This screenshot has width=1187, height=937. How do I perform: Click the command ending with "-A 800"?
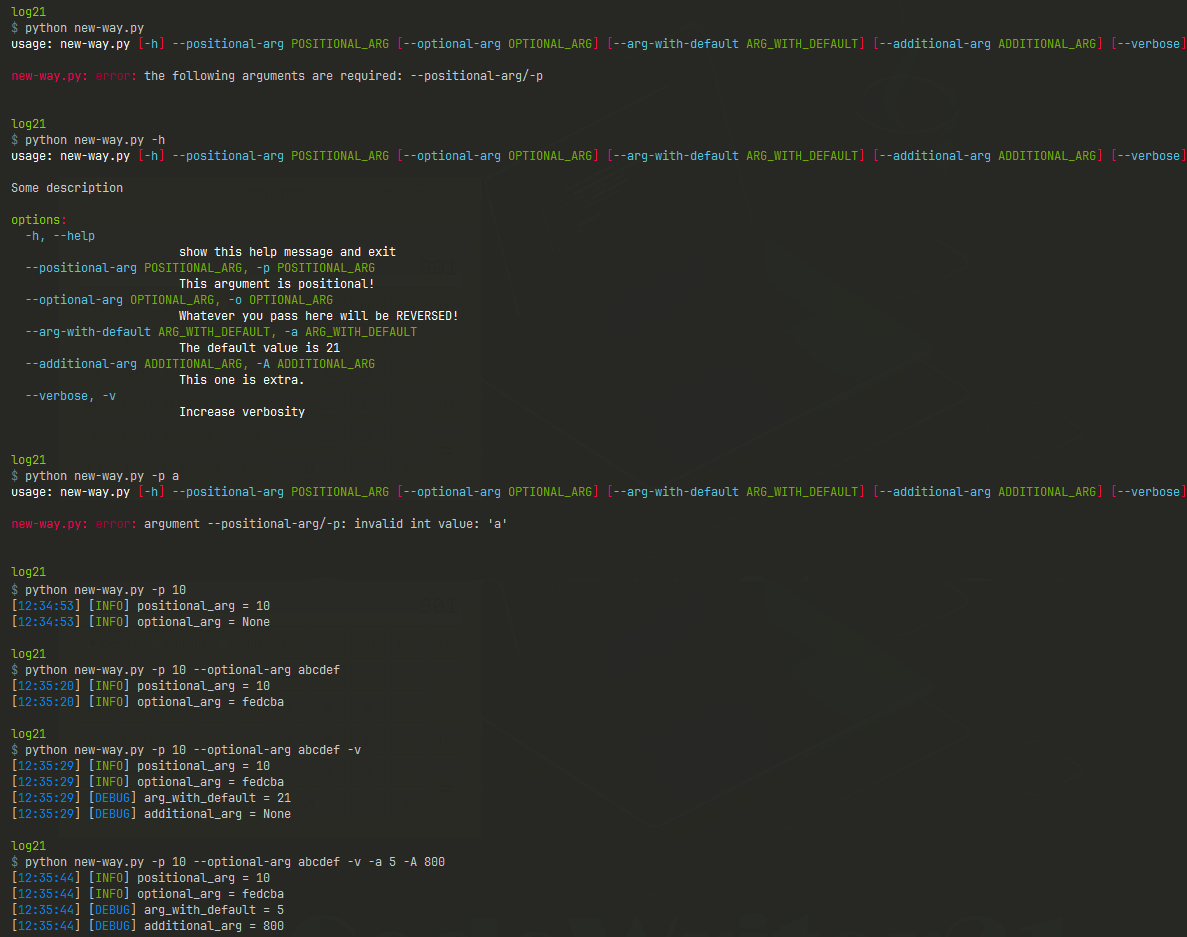click(235, 862)
